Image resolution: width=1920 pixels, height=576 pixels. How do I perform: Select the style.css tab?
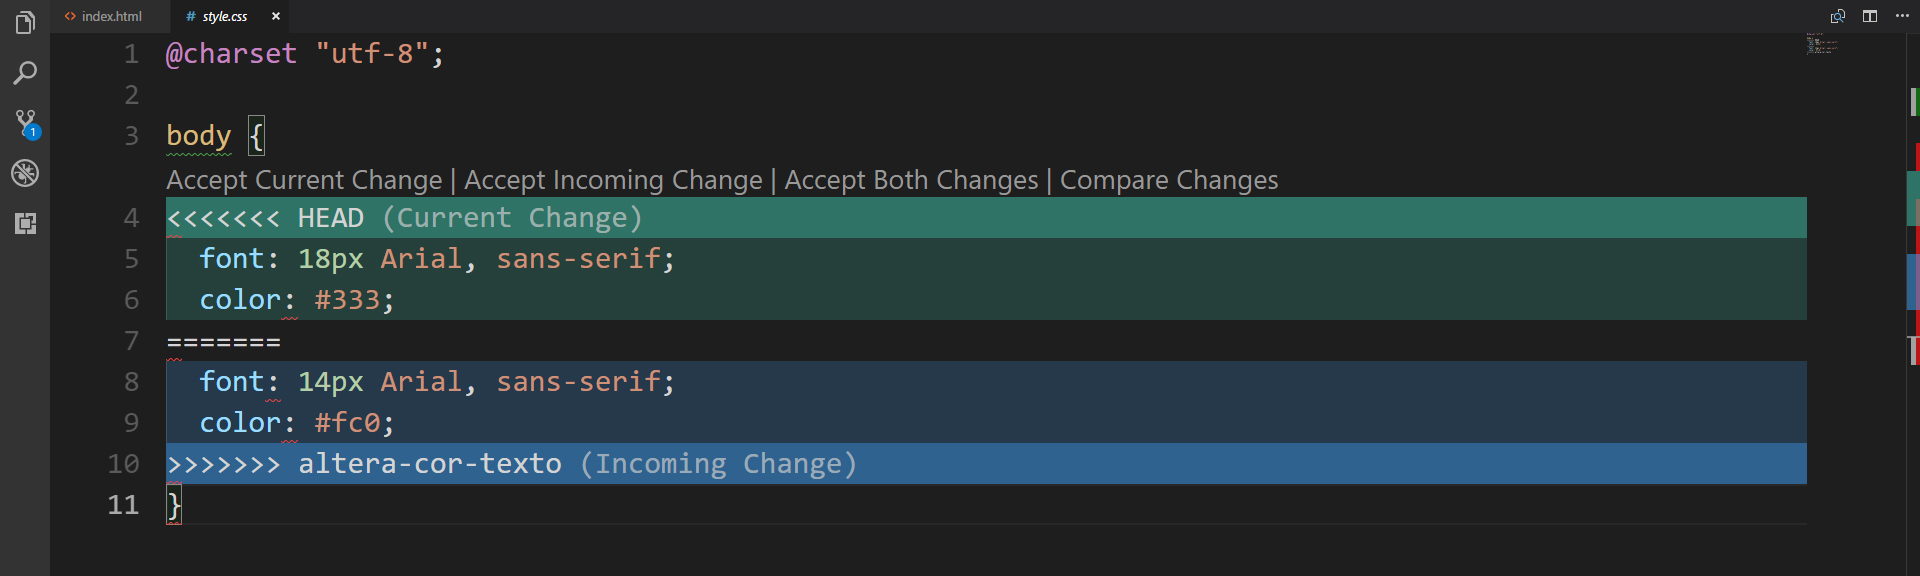(x=224, y=16)
